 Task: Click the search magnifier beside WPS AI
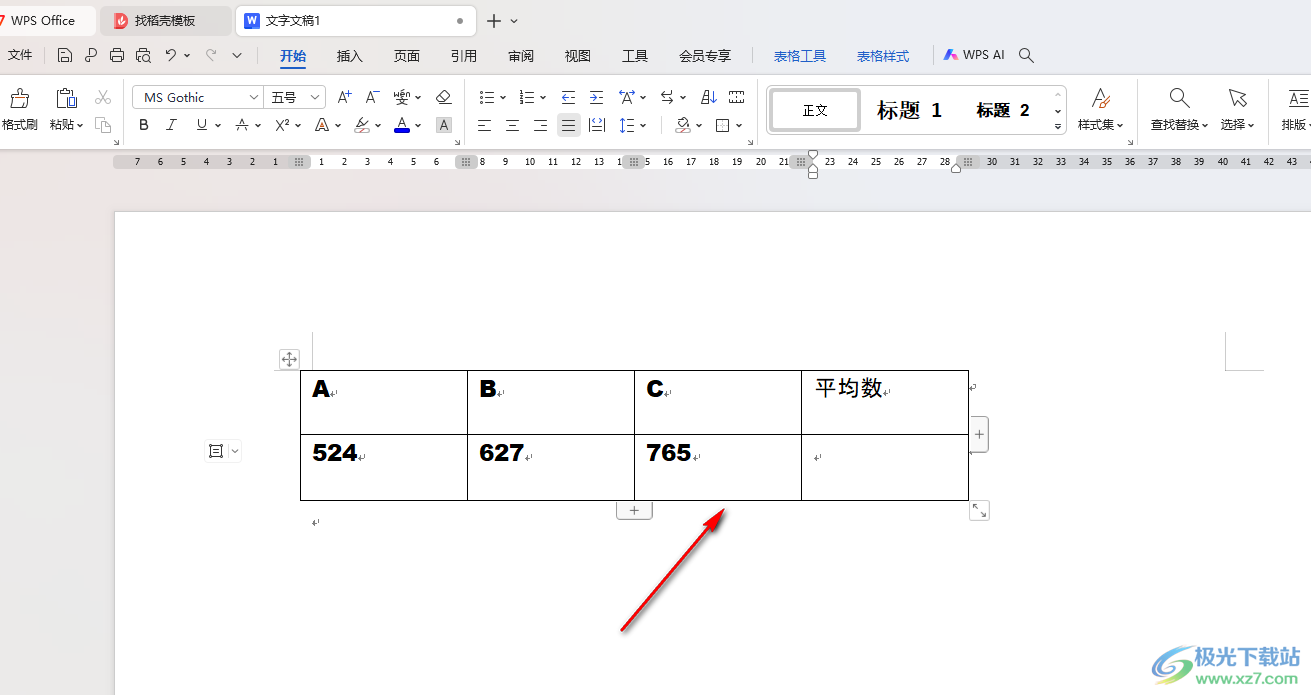click(x=1025, y=56)
